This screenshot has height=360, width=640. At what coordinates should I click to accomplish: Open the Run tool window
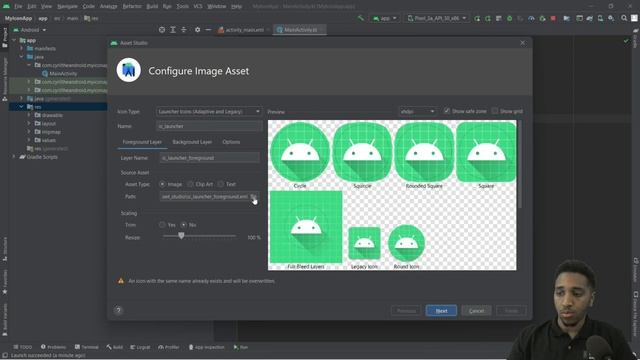(241, 347)
